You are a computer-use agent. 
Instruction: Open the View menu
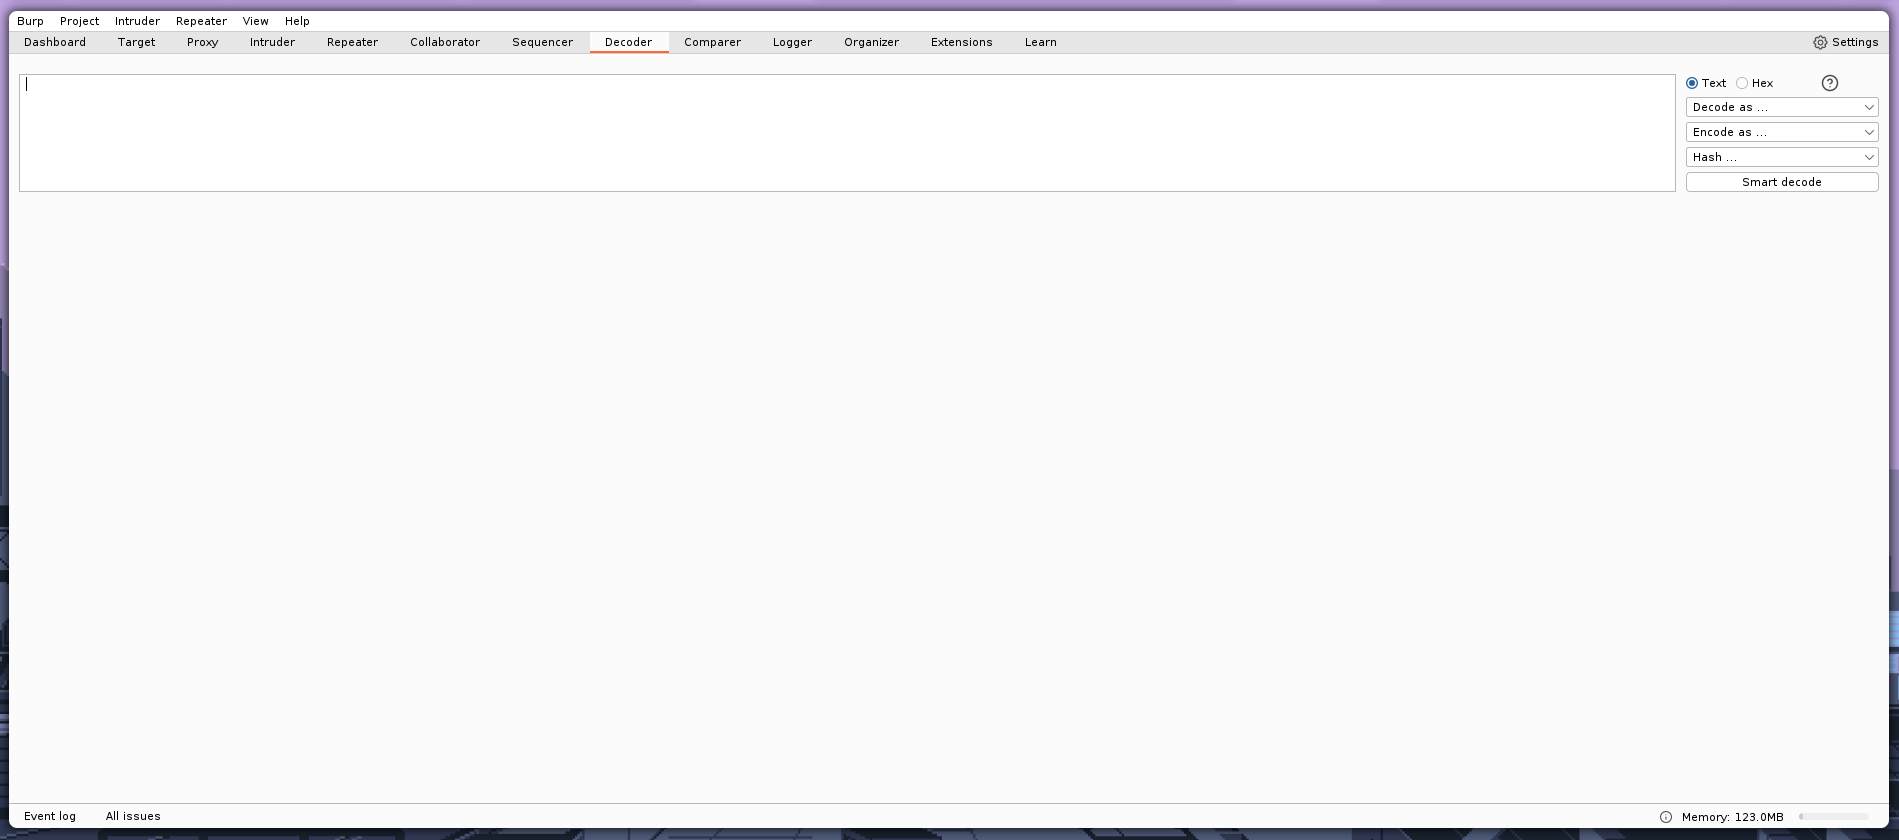(255, 21)
